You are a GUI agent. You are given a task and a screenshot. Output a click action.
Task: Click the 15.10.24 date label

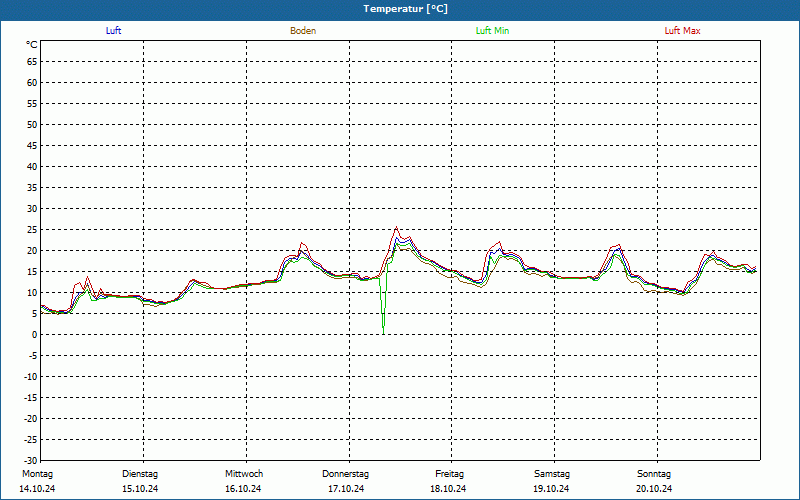coord(140,489)
